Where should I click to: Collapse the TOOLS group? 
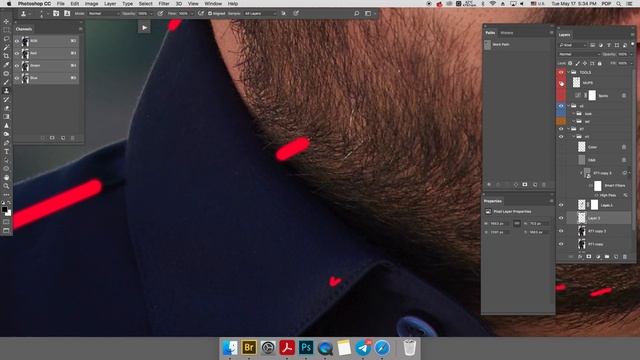pyautogui.click(x=569, y=72)
